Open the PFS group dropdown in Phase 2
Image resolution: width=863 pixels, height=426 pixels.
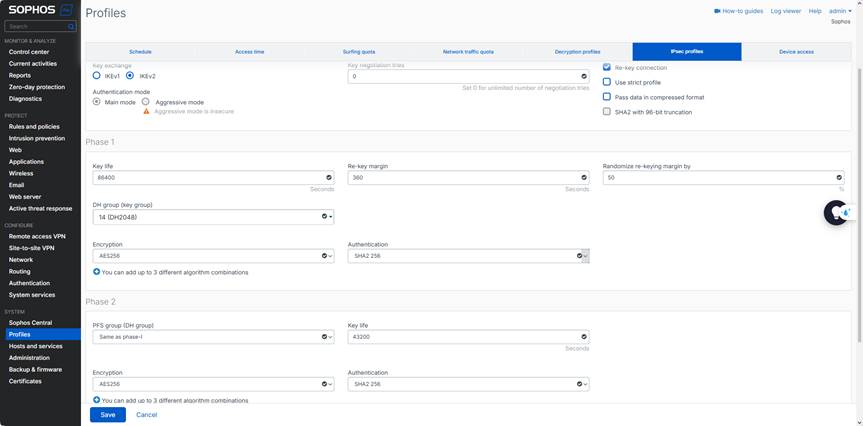pyautogui.click(x=212, y=337)
